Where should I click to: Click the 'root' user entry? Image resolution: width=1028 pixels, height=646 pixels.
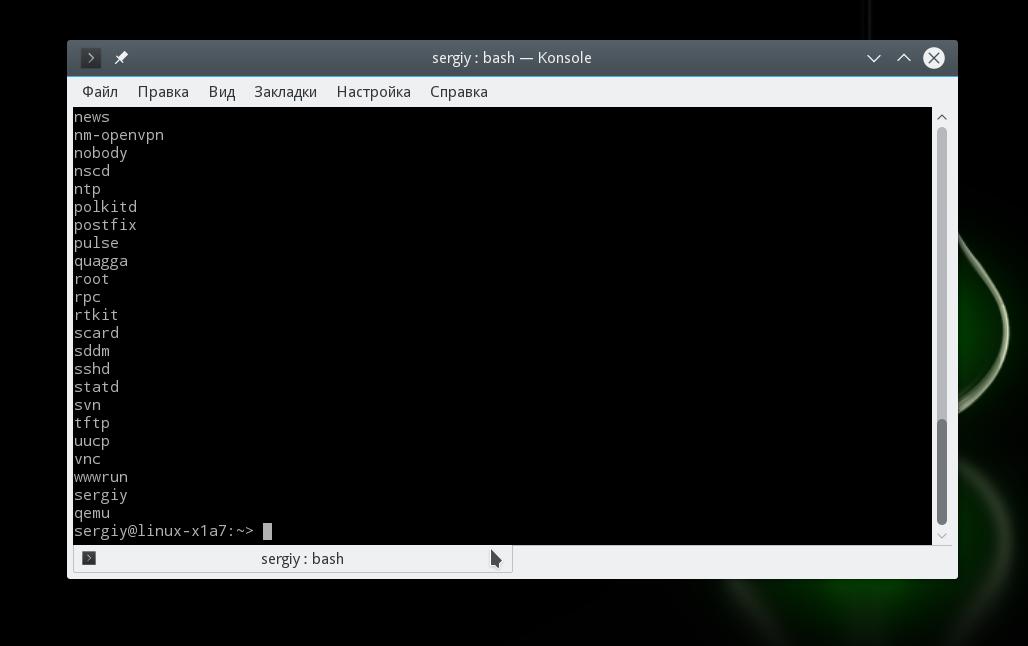(x=92, y=279)
